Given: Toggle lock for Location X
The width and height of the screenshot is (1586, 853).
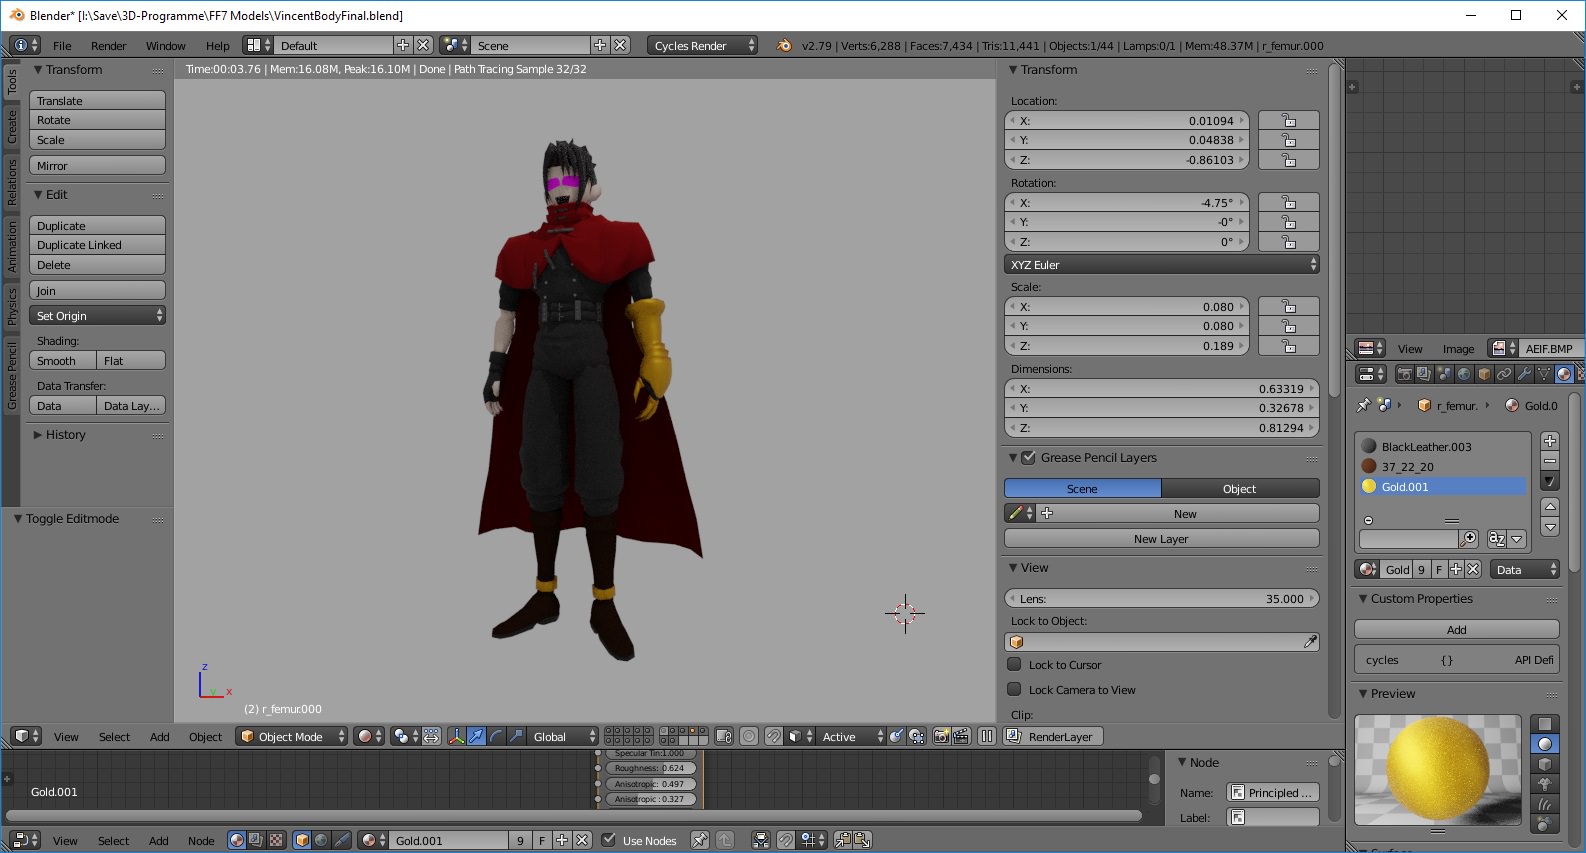Looking at the screenshot, I should 1288,121.
